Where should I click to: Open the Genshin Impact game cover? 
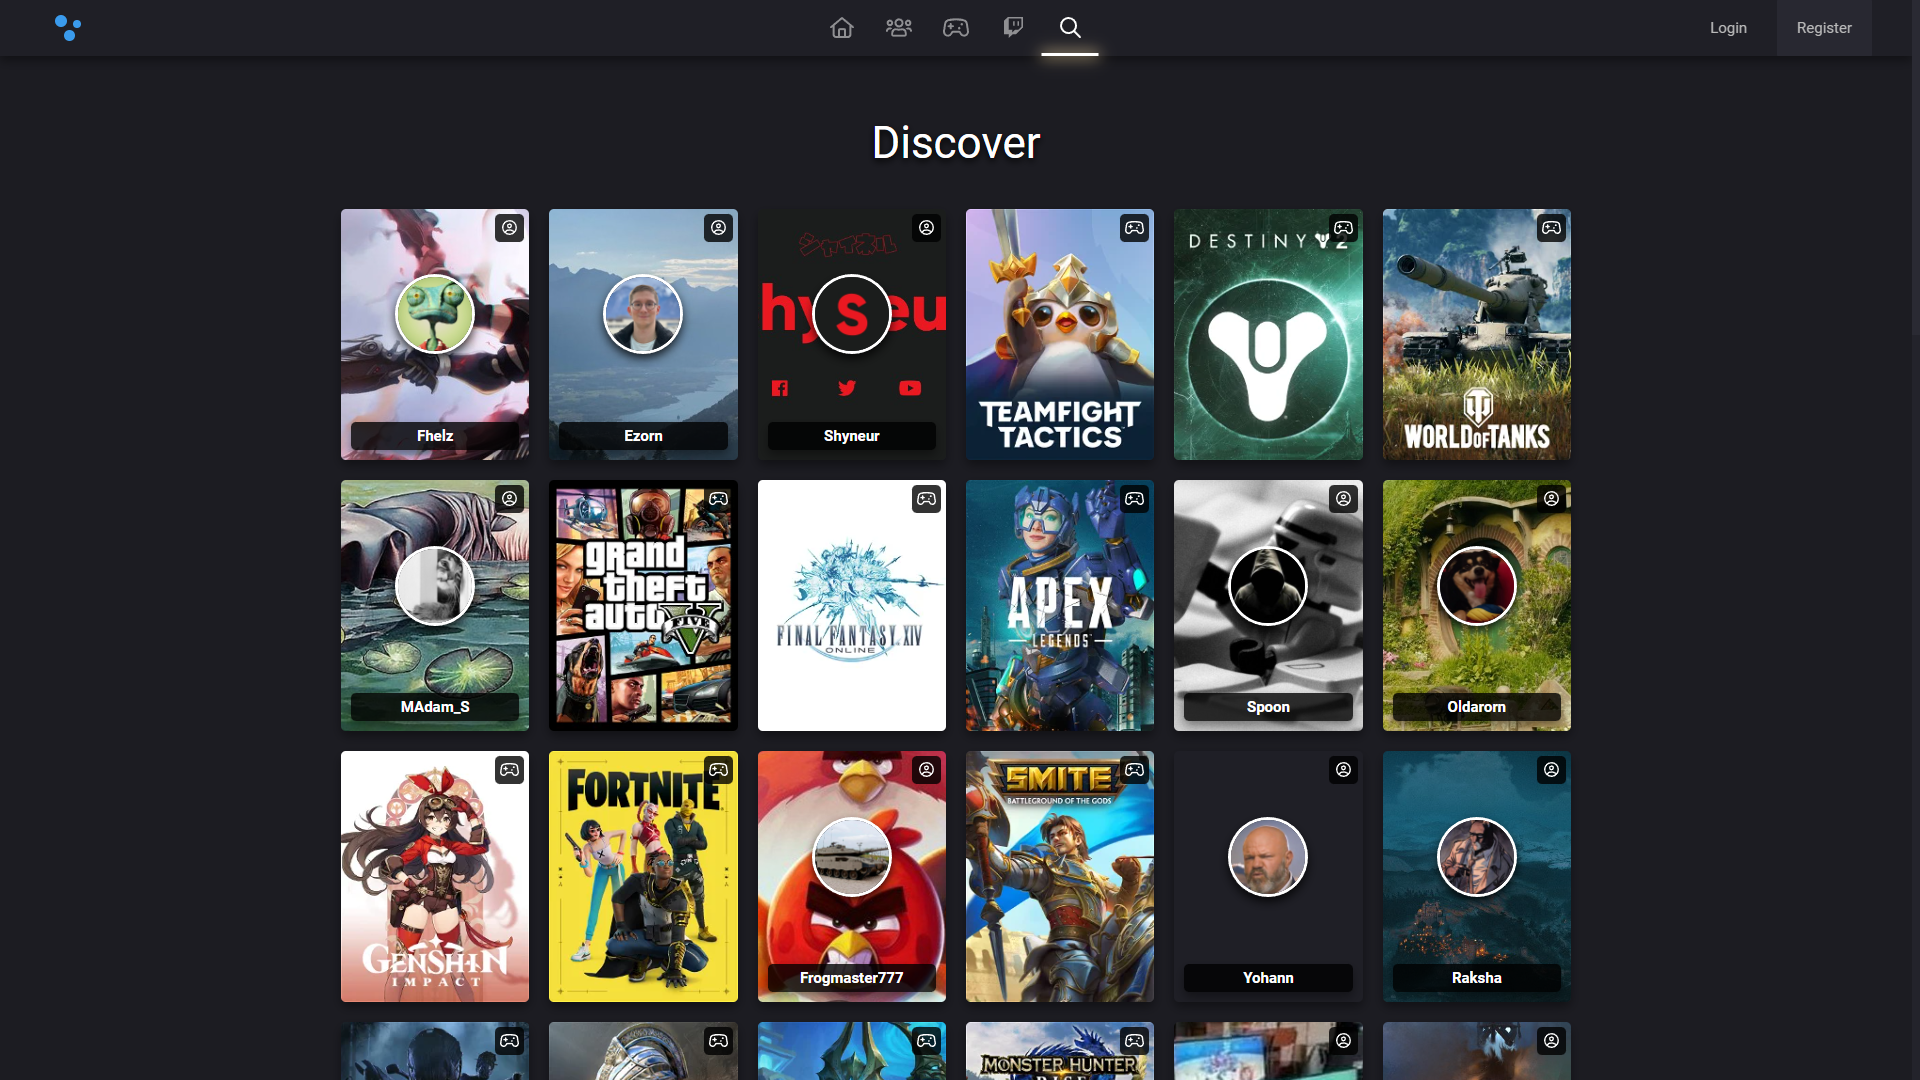tap(435, 876)
